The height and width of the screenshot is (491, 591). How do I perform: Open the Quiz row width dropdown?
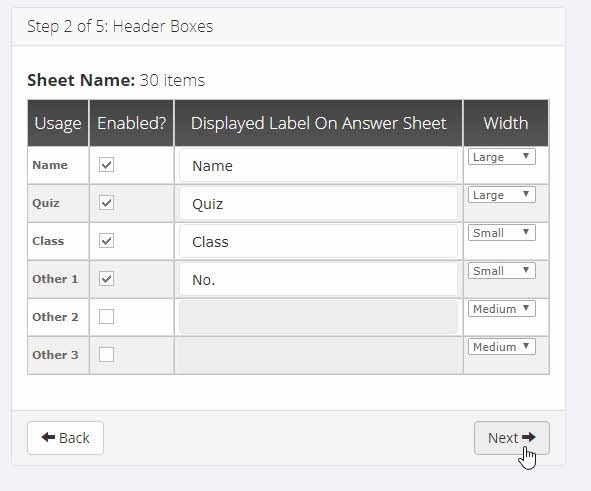502,195
